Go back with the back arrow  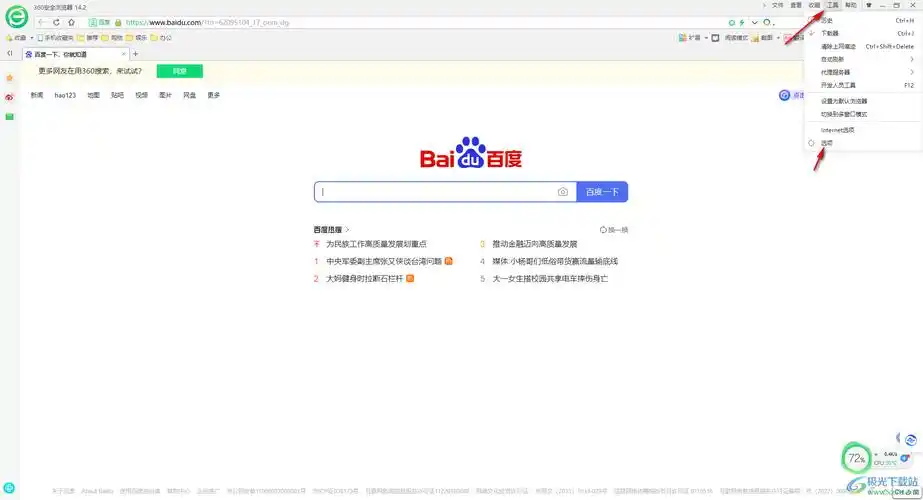click(x=41, y=22)
